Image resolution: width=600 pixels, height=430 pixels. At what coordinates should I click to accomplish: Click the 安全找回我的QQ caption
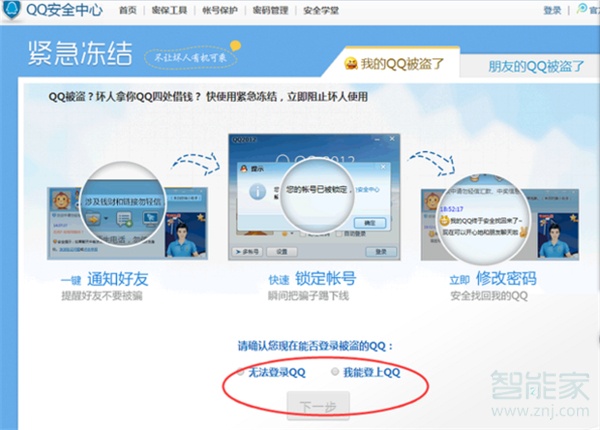(x=489, y=296)
